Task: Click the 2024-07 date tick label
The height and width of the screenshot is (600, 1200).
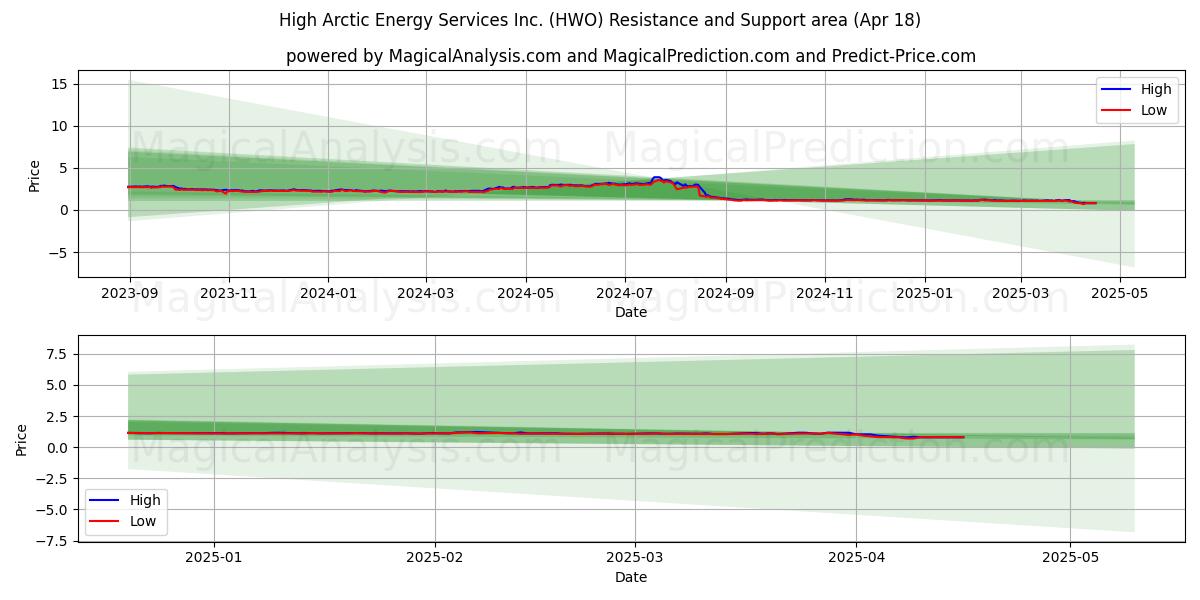Action: click(625, 294)
